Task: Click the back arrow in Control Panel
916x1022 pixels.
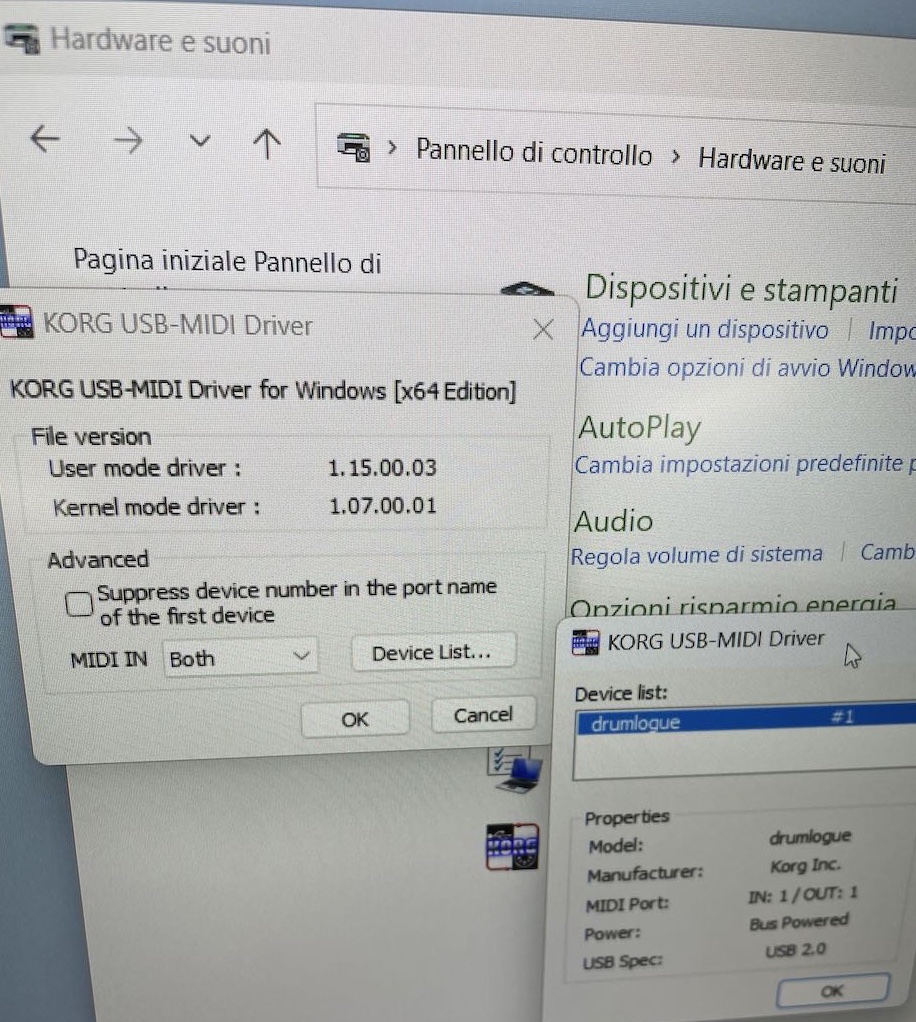Action: pos(45,138)
